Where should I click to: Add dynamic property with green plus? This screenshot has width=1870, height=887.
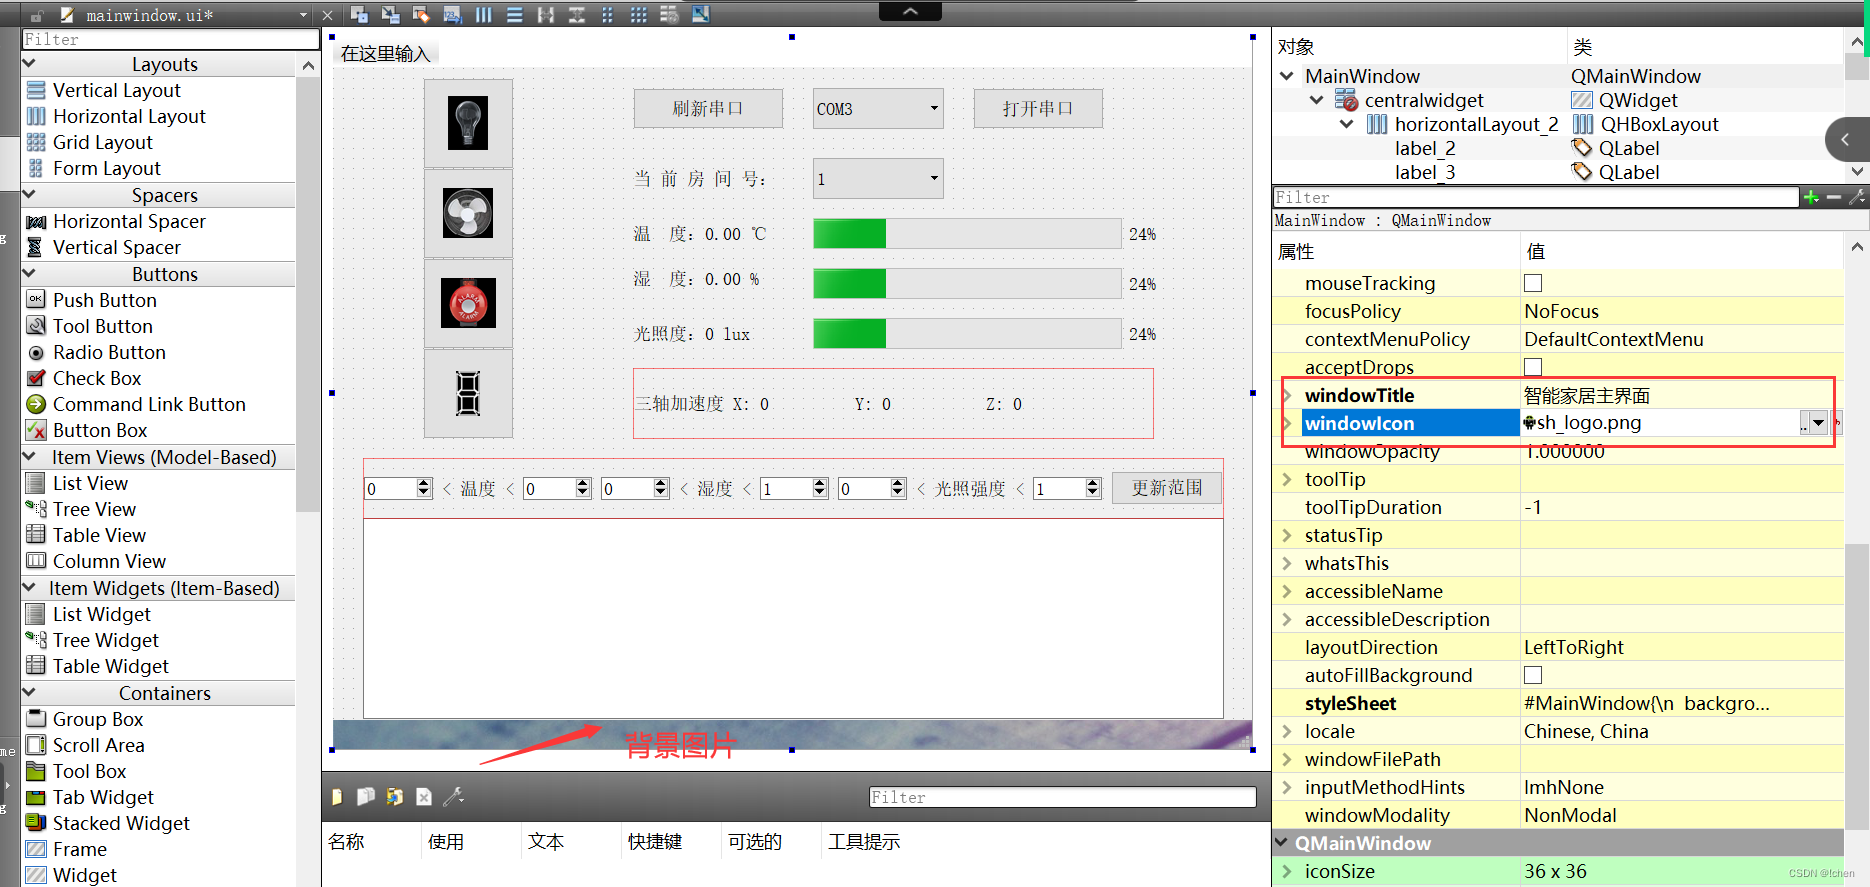click(x=1811, y=197)
